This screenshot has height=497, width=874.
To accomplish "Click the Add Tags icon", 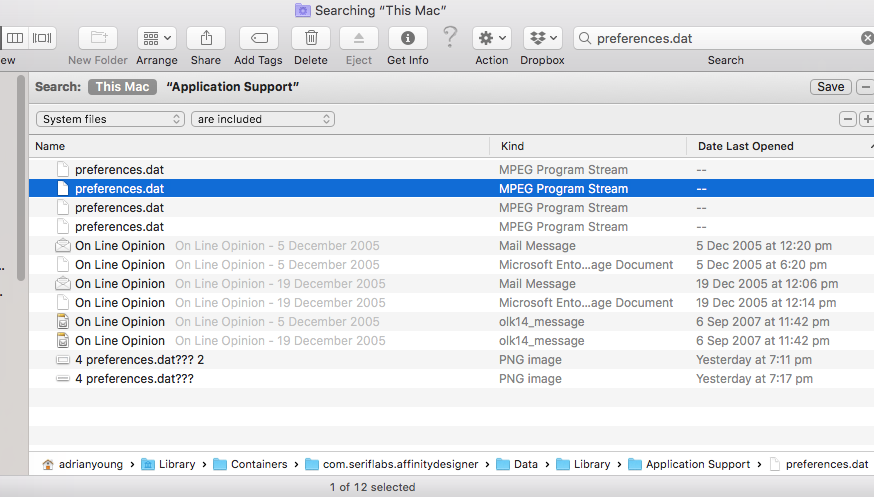I will tap(258, 38).
